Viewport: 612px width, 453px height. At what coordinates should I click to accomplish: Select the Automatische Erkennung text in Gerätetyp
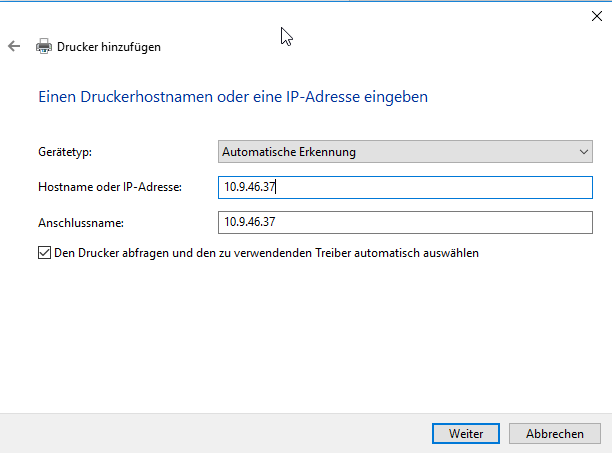tap(289, 152)
